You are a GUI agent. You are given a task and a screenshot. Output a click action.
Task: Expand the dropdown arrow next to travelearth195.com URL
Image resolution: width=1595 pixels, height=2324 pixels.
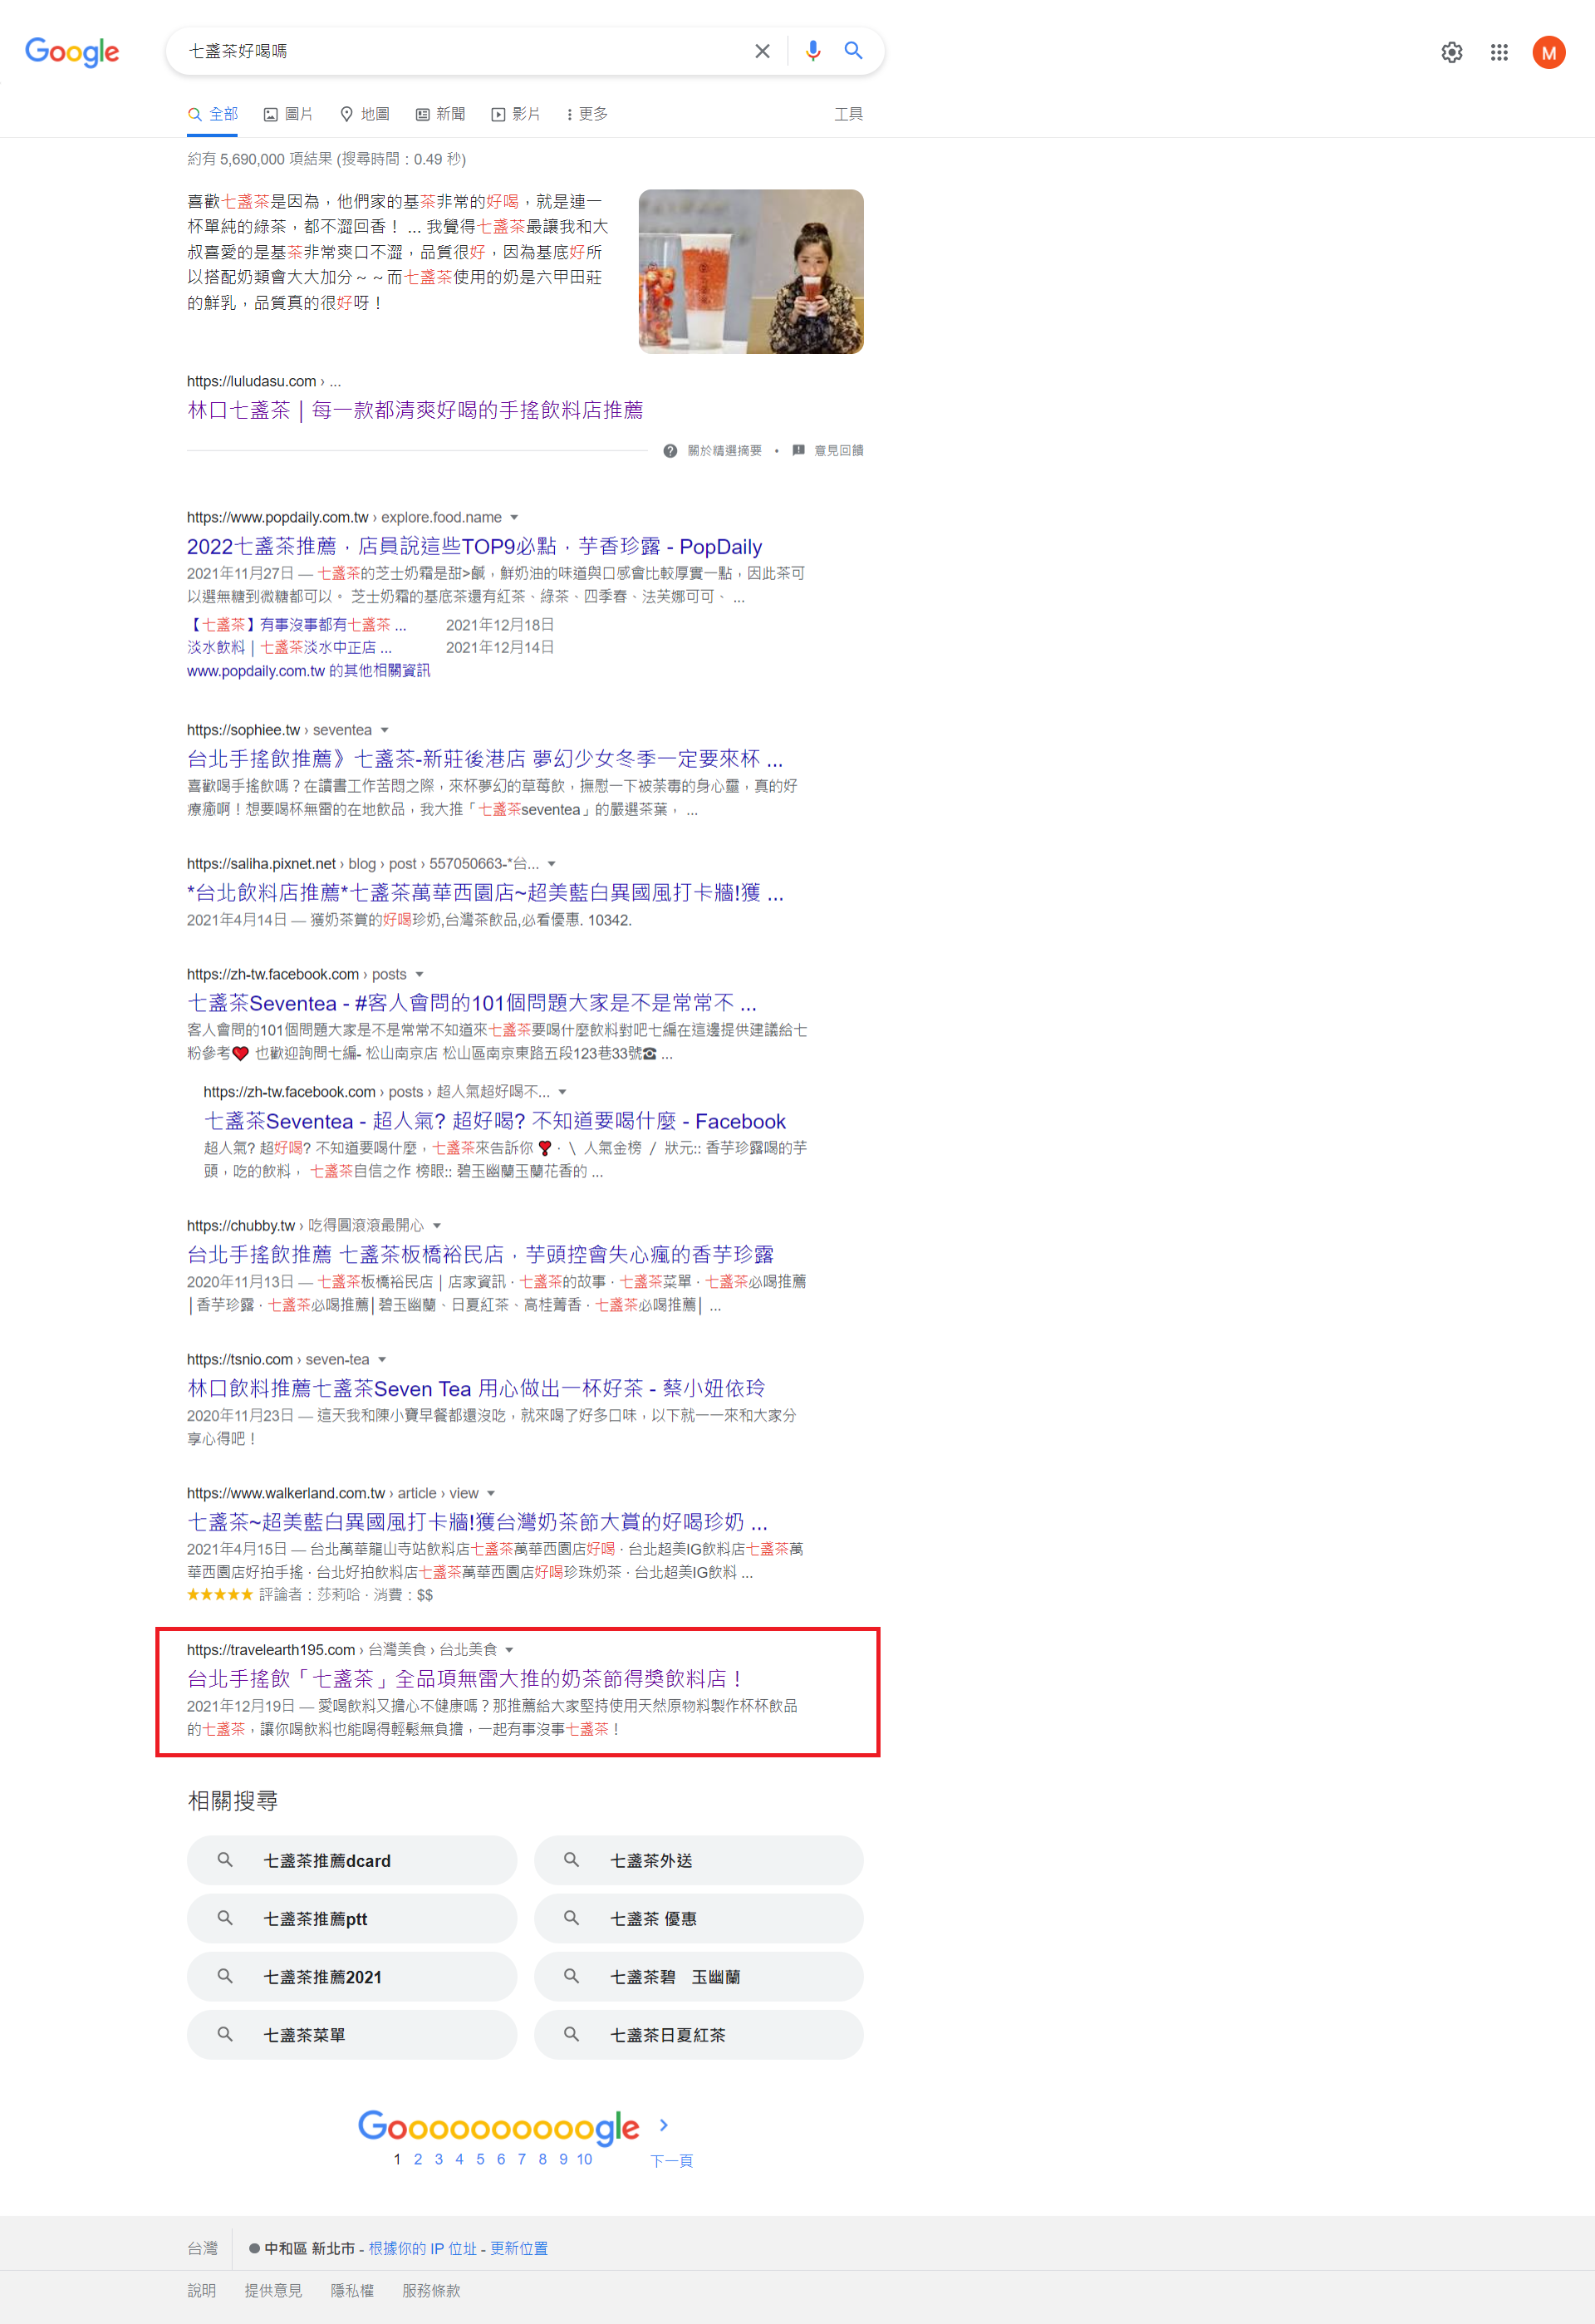(509, 1650)
